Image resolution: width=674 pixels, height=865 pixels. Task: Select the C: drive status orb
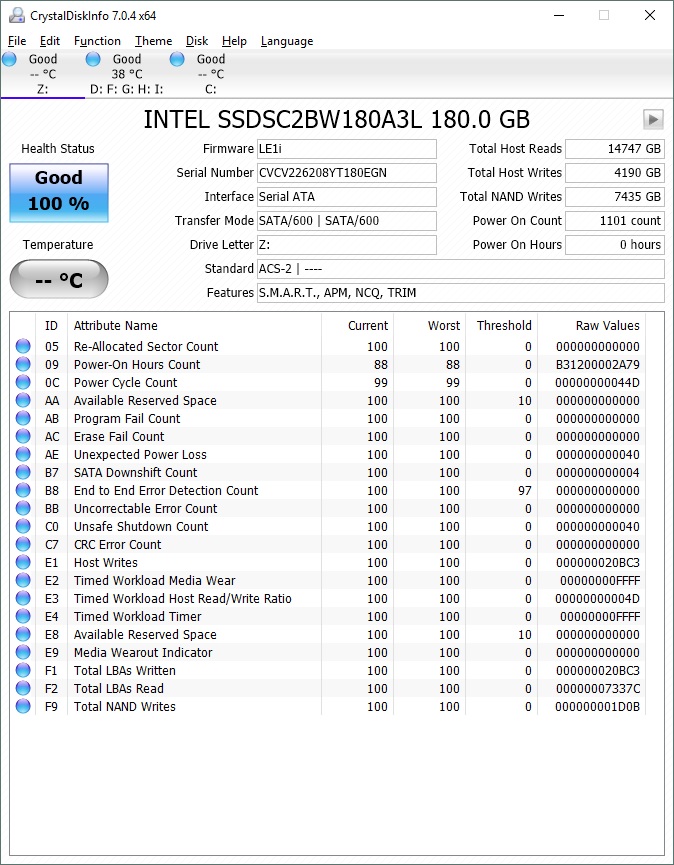(177, 60)
